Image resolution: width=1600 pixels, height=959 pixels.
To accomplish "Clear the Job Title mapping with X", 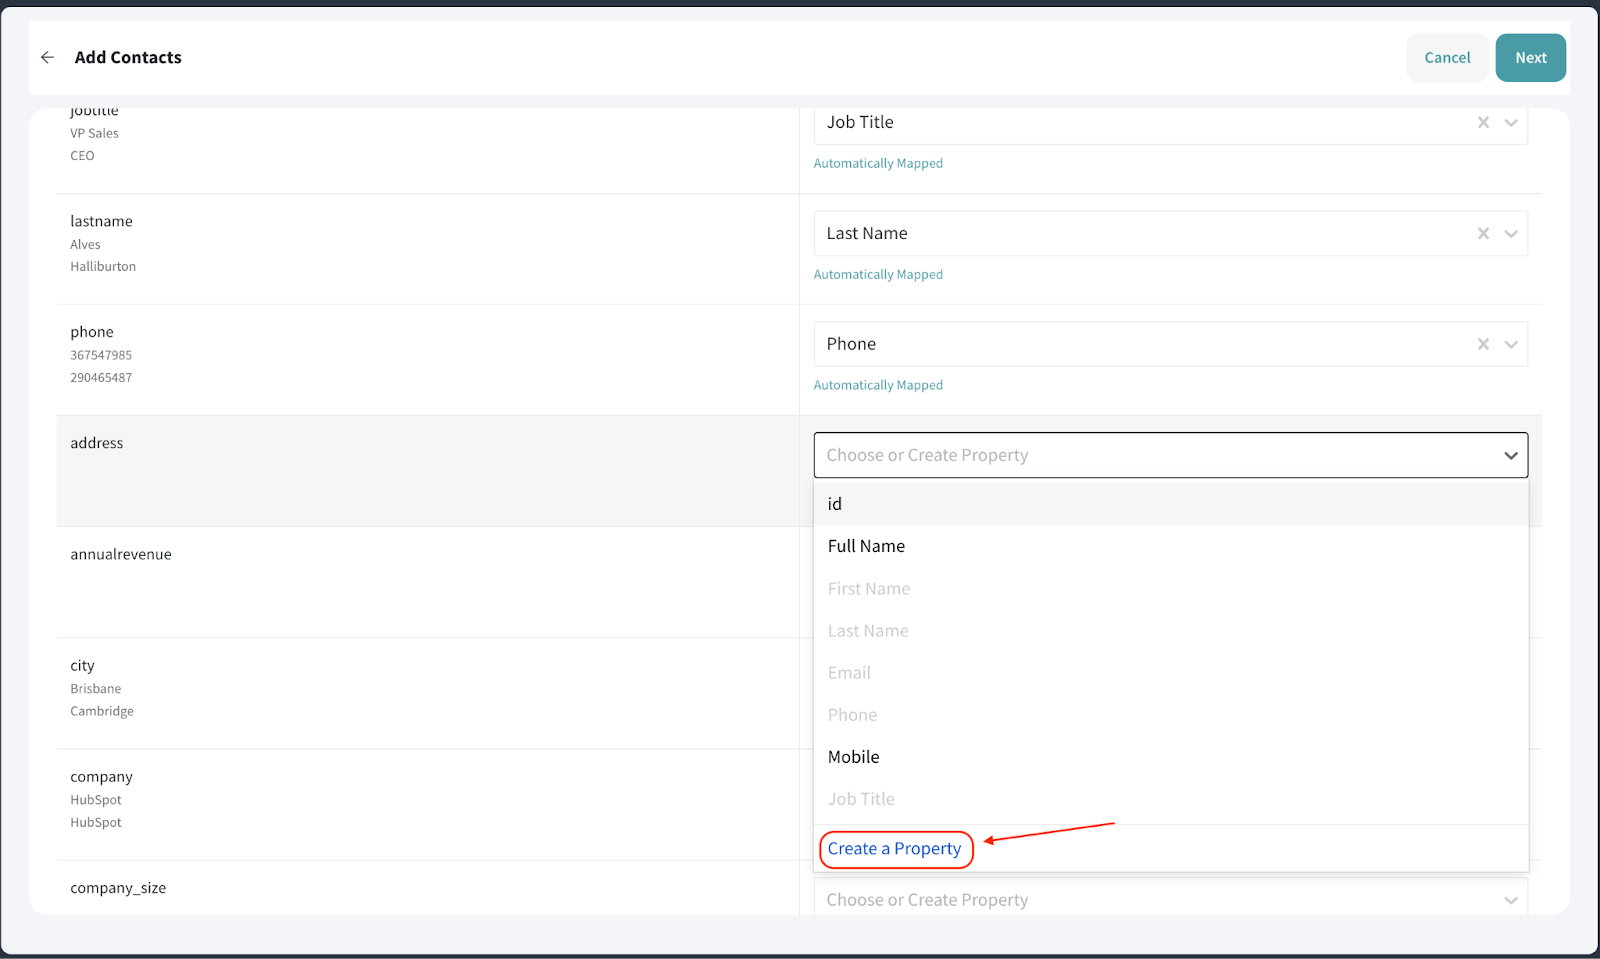I will (x=1483, y=122).
